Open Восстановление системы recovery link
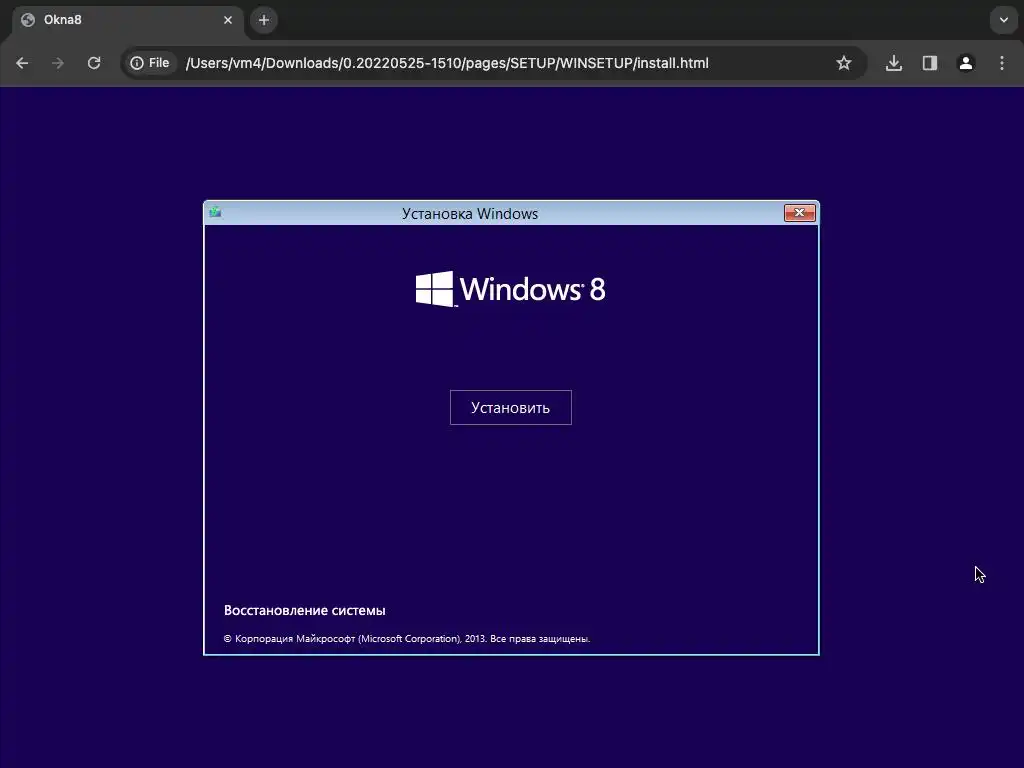Viewport: 1024px width, 768px height. (304, 611)
